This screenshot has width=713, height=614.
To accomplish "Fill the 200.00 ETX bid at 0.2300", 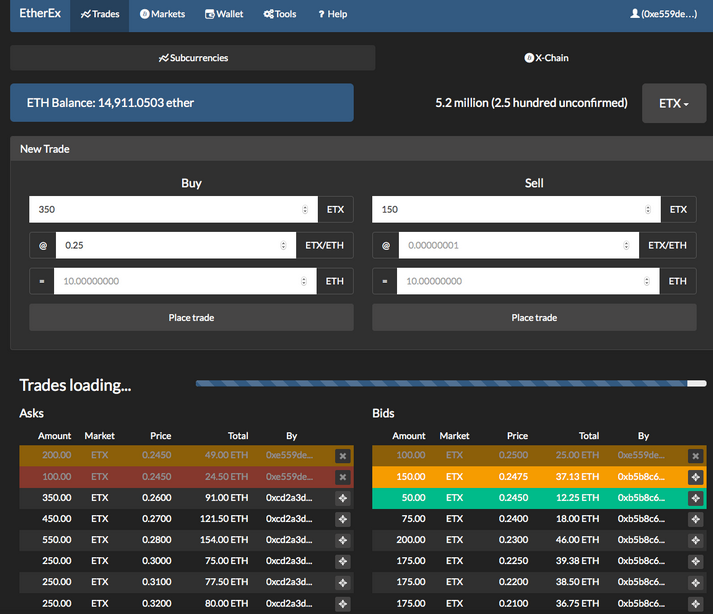I will point(696,540).
